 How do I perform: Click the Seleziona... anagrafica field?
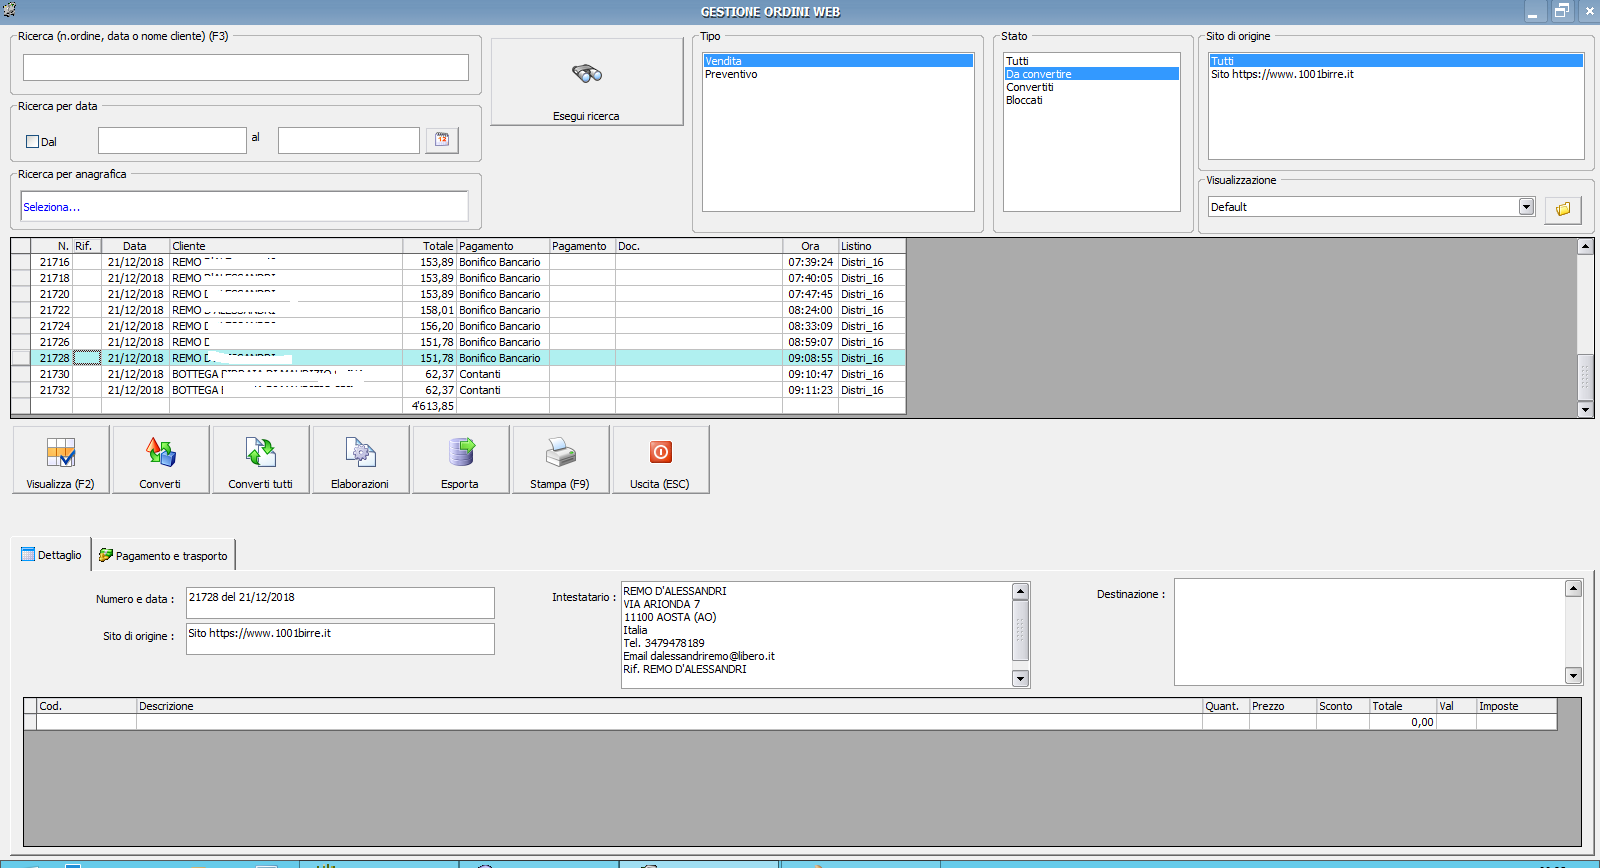(245, 207)
